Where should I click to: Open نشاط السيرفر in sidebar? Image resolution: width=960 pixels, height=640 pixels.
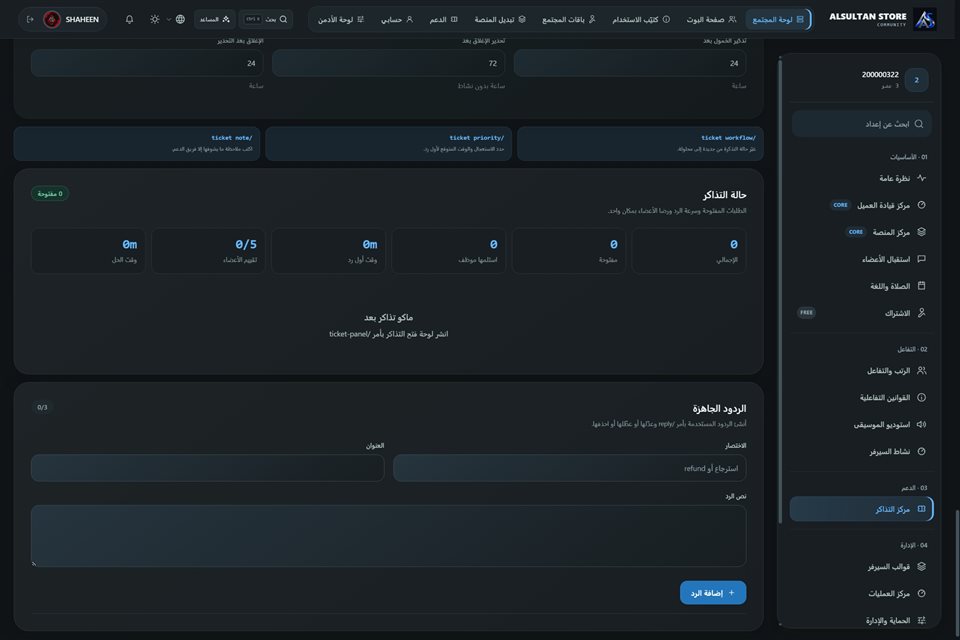point(860,451)
